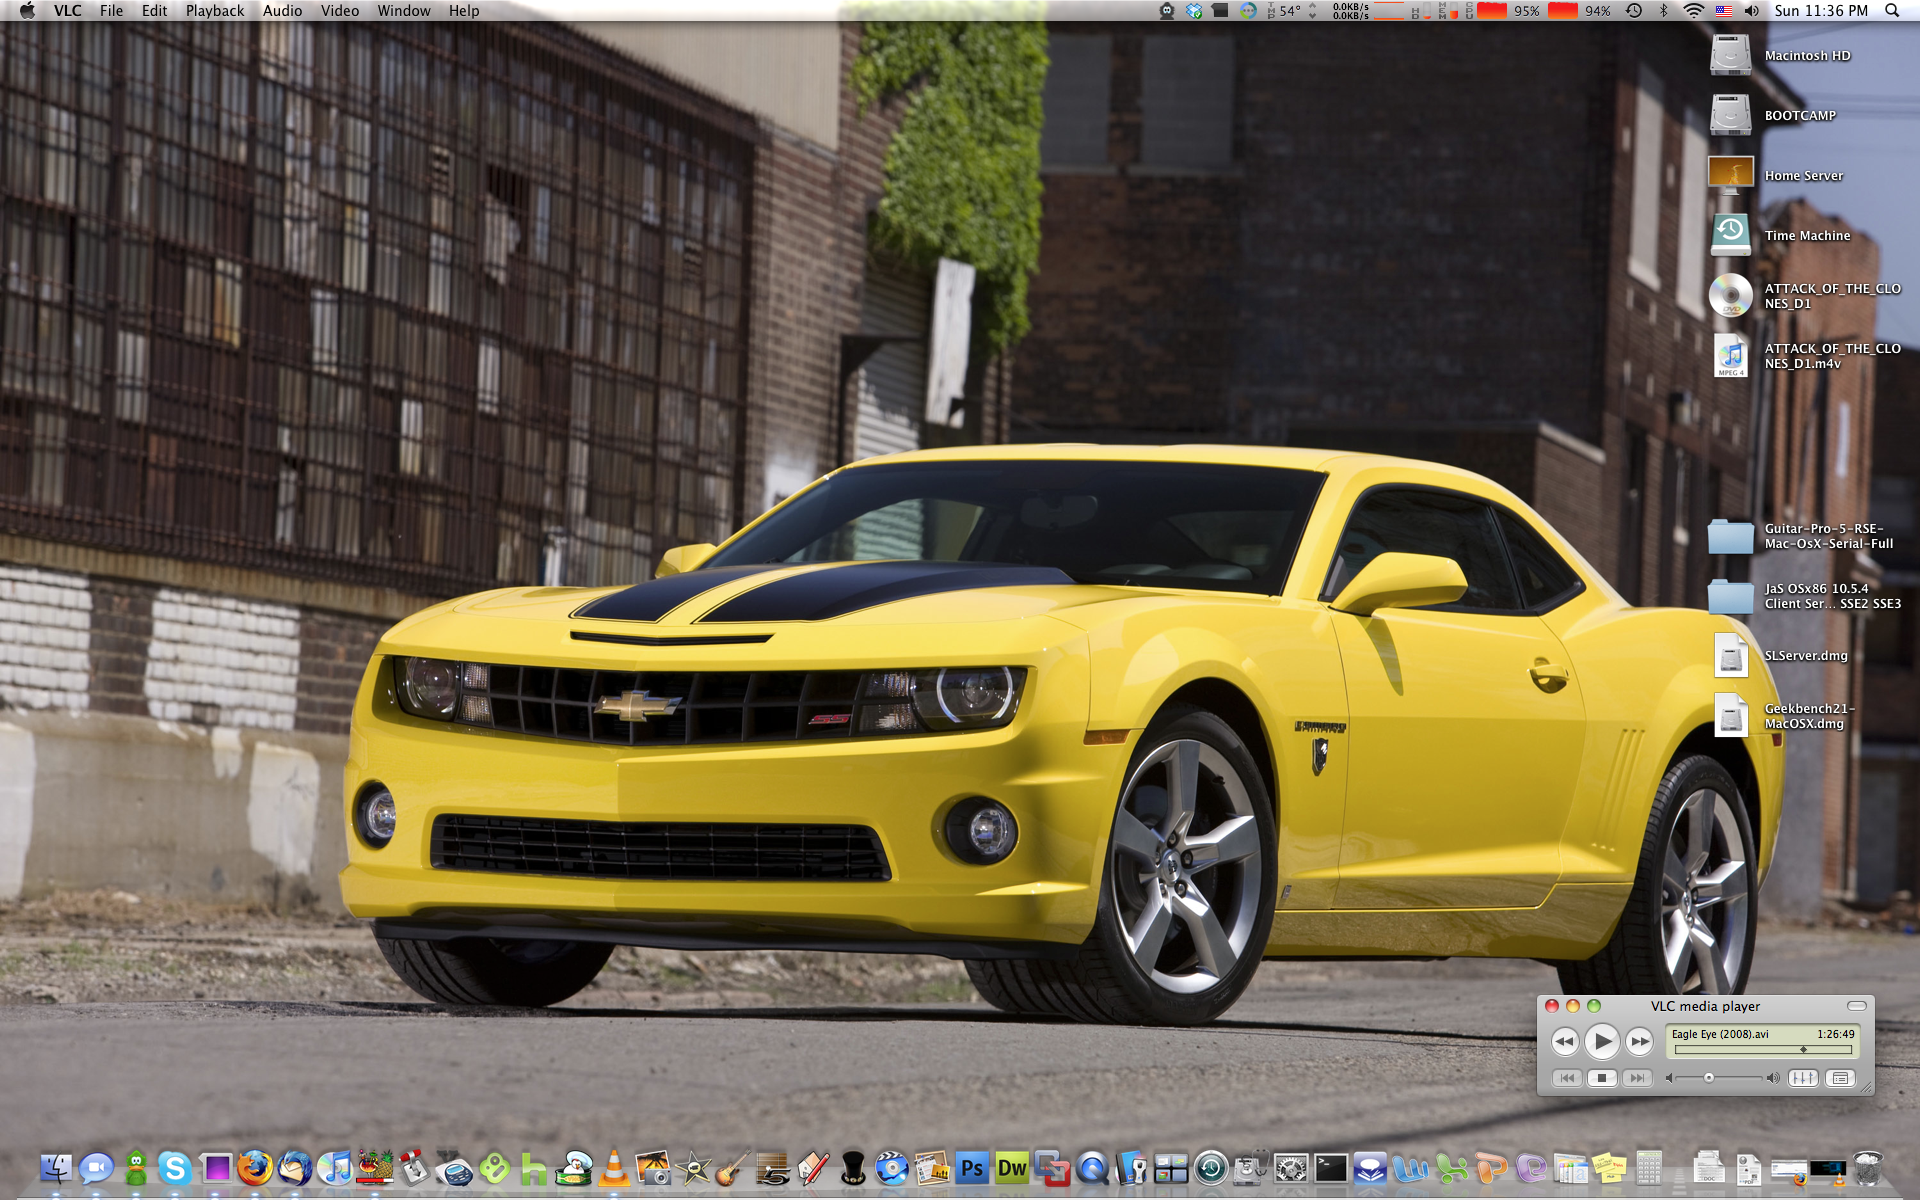Open the Spotlight search icon
The width and height of the screenshot is (1920, 1200).
click(x=1892, y=11)
